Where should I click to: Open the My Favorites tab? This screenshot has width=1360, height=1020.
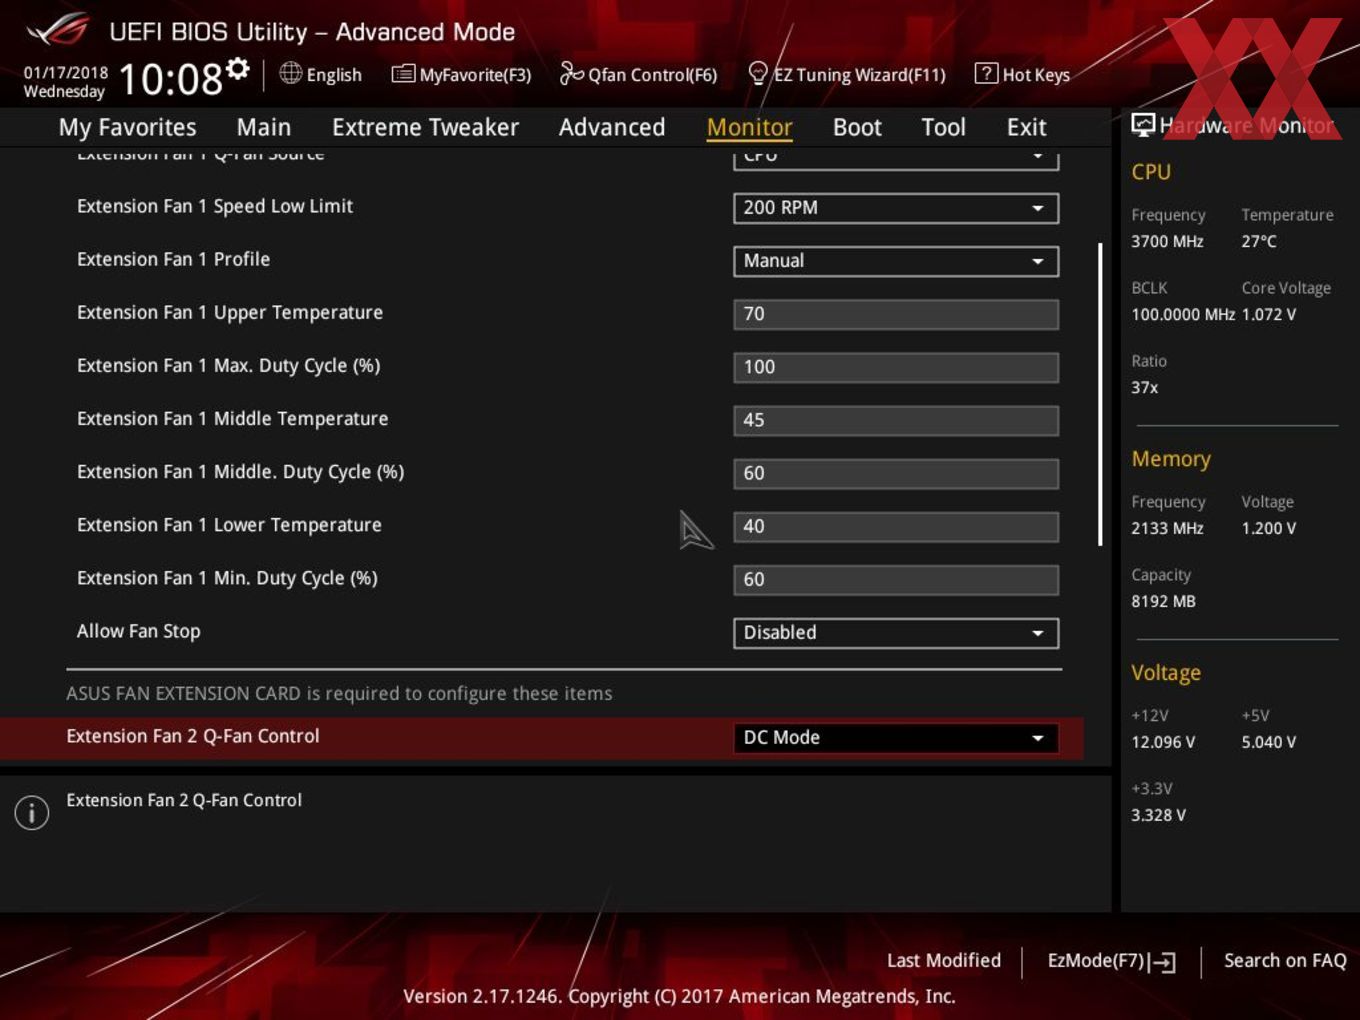coord(127,127)
